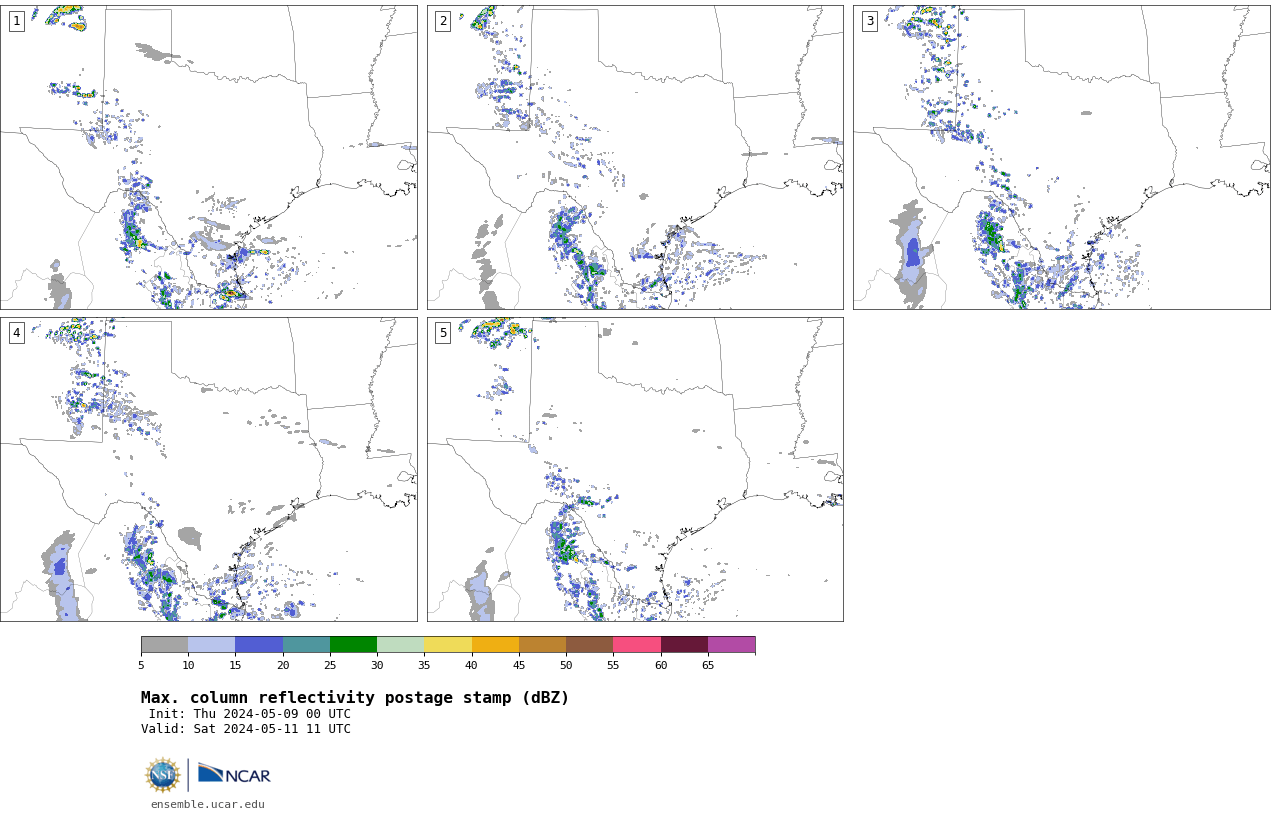Click the Max. column reflectivity title
The width and height of the screenshot is (1280, 815).
[355, 698]
